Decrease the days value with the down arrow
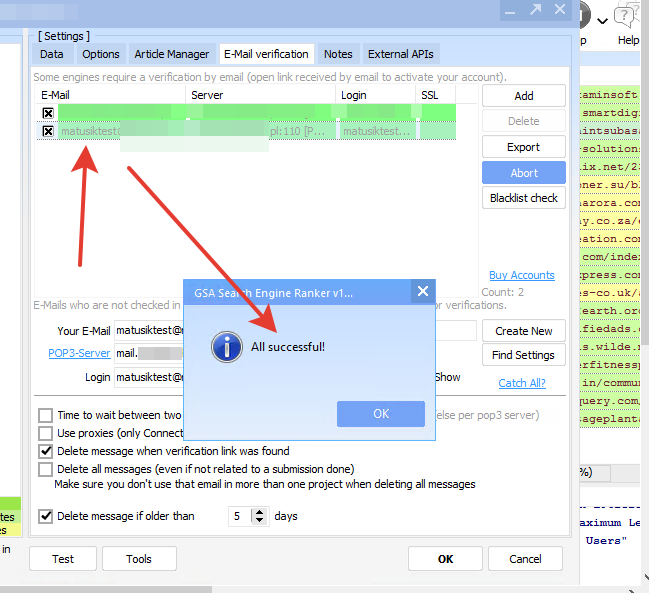The image size is (649, 593). coord(260,520)
